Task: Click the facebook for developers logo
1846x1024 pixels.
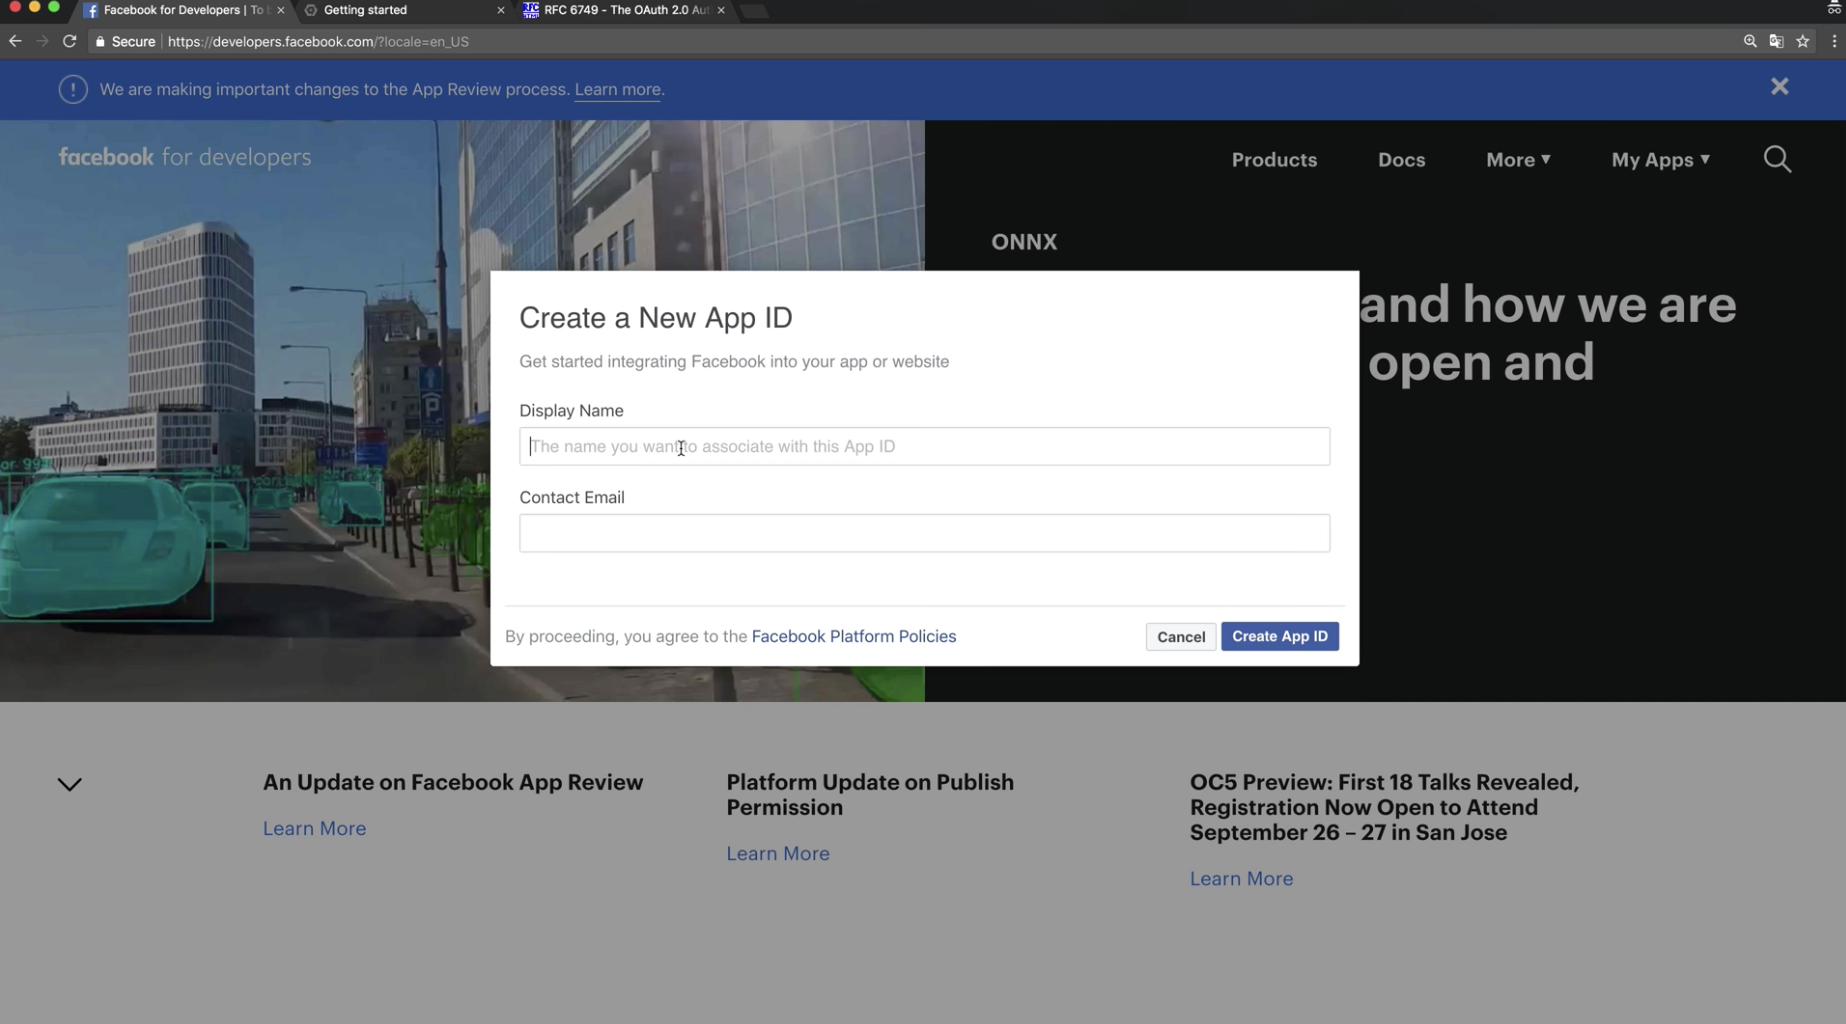Action: [185, 157]
